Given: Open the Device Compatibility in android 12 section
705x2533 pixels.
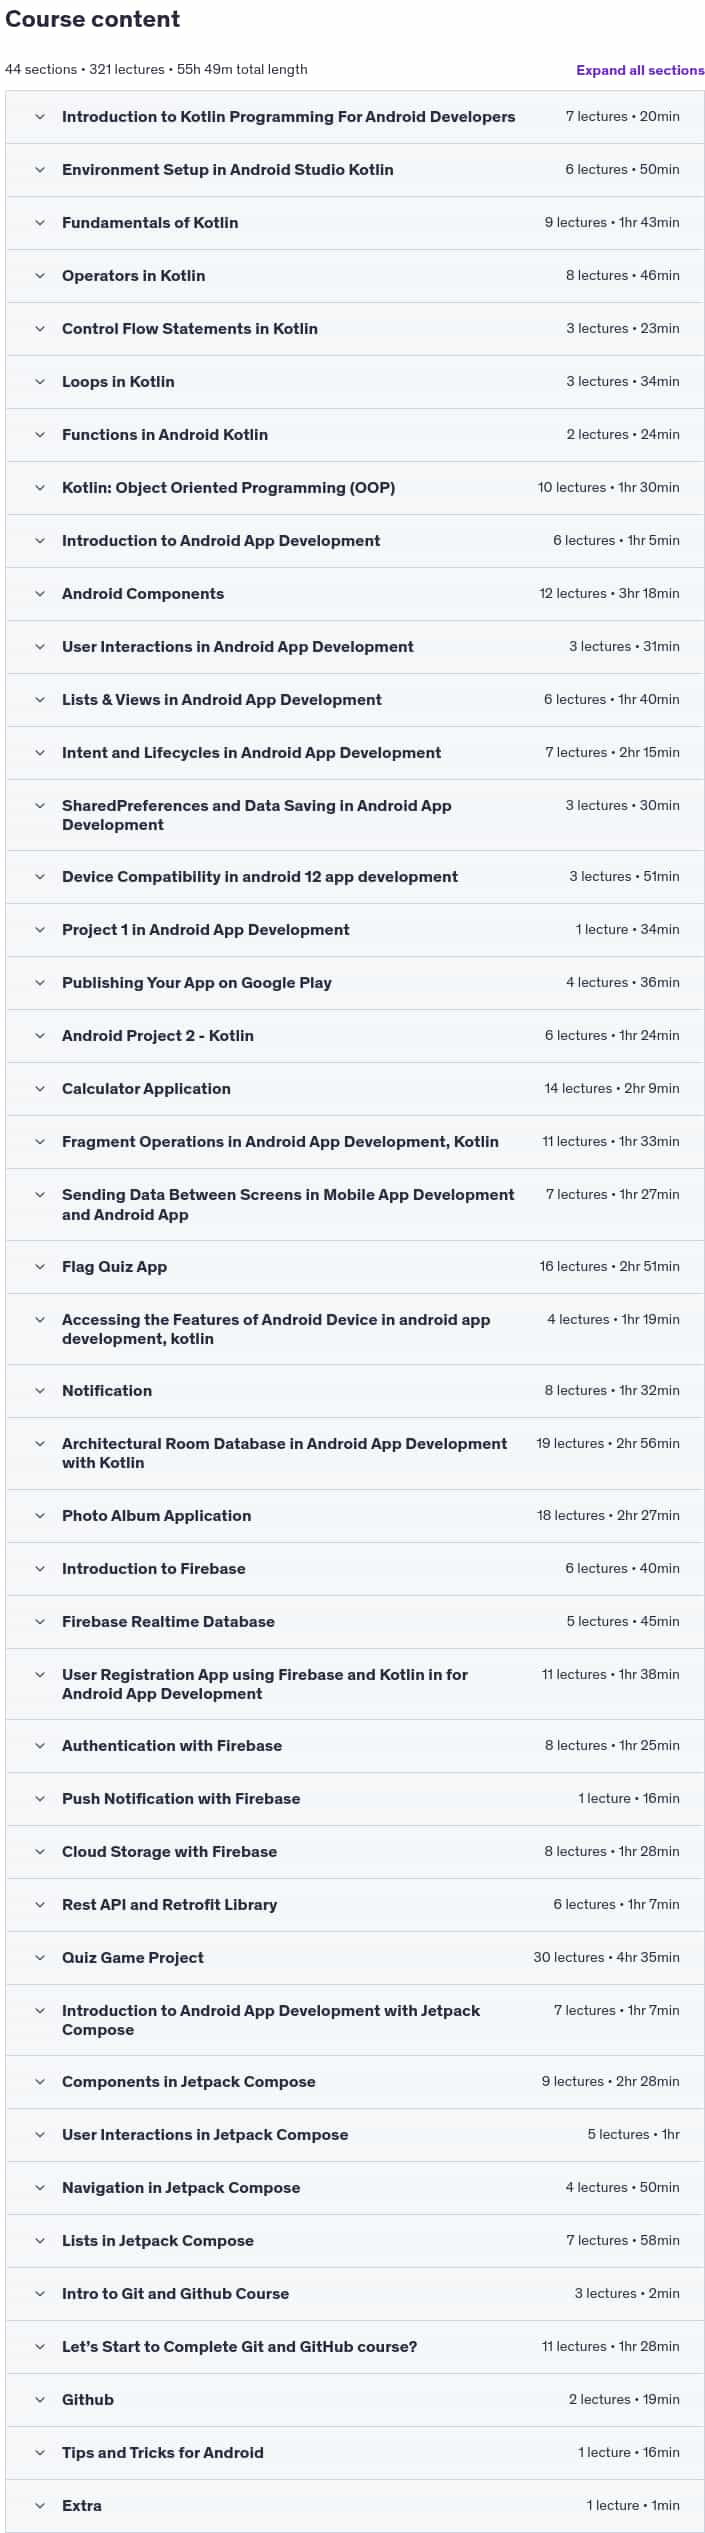Looking at the screenshot, I should coord(260,877).
